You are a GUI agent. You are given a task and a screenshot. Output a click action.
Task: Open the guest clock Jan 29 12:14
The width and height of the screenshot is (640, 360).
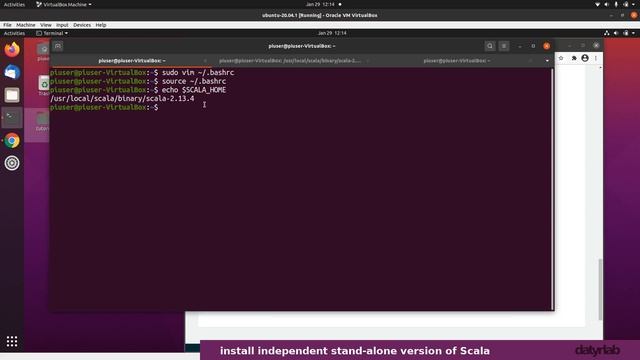click(x=332, y=33)
